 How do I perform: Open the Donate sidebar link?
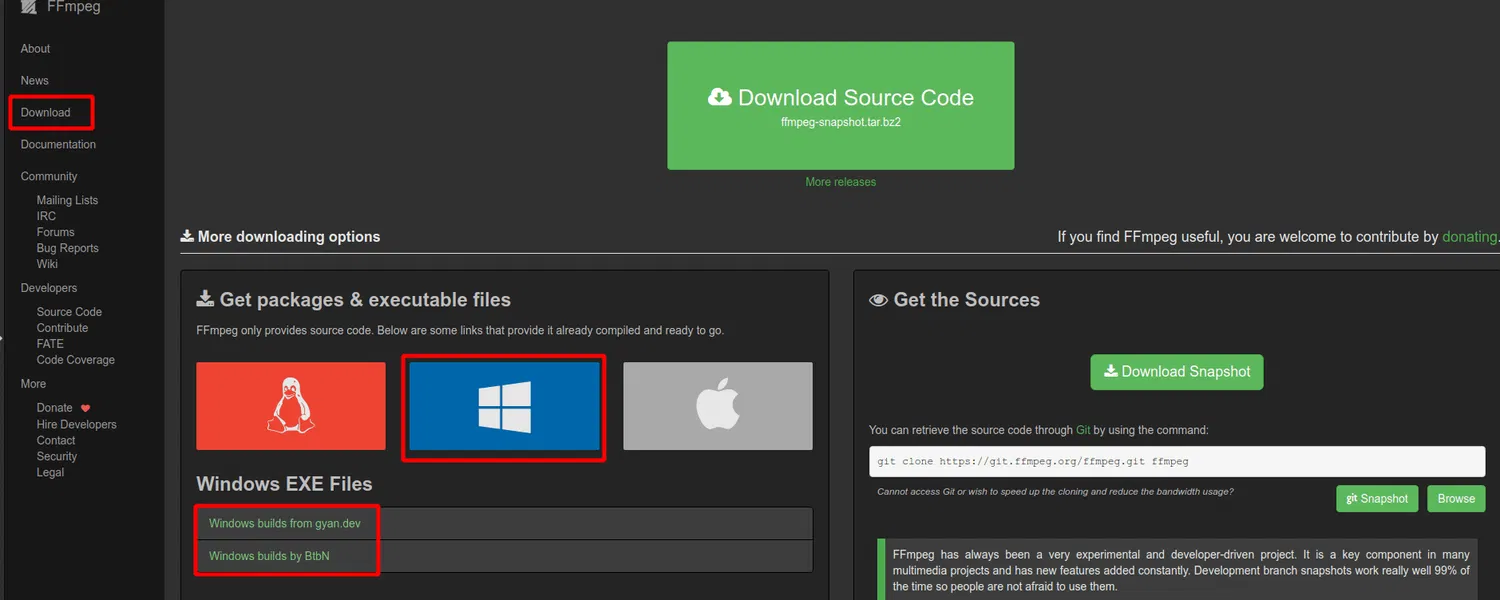tap(55, 408)
